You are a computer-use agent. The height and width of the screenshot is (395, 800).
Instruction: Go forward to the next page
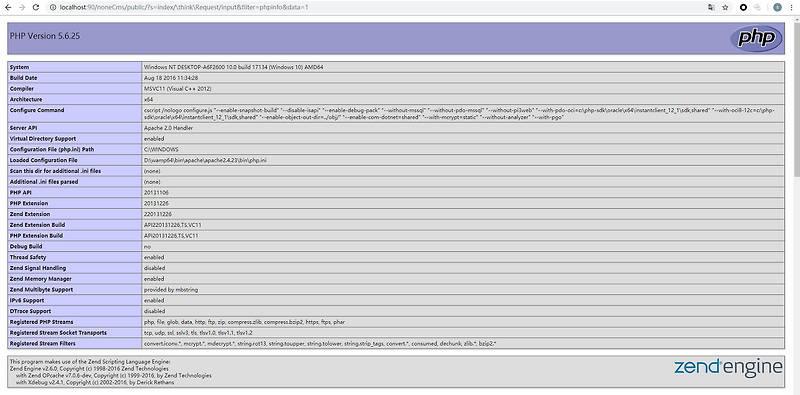(22, 7)
